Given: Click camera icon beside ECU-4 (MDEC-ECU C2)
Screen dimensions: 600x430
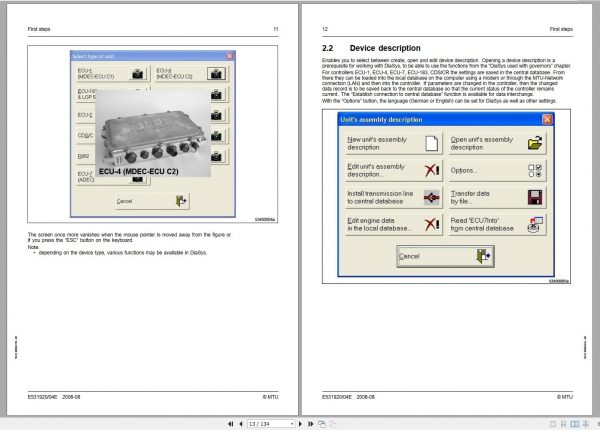Looking at the screenshot, I should [x=216, y=74].
